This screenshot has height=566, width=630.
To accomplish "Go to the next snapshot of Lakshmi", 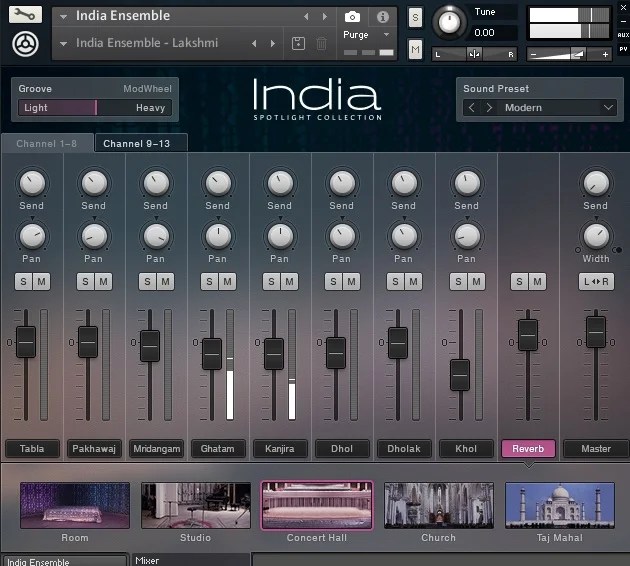I will (x=273, y=43).
